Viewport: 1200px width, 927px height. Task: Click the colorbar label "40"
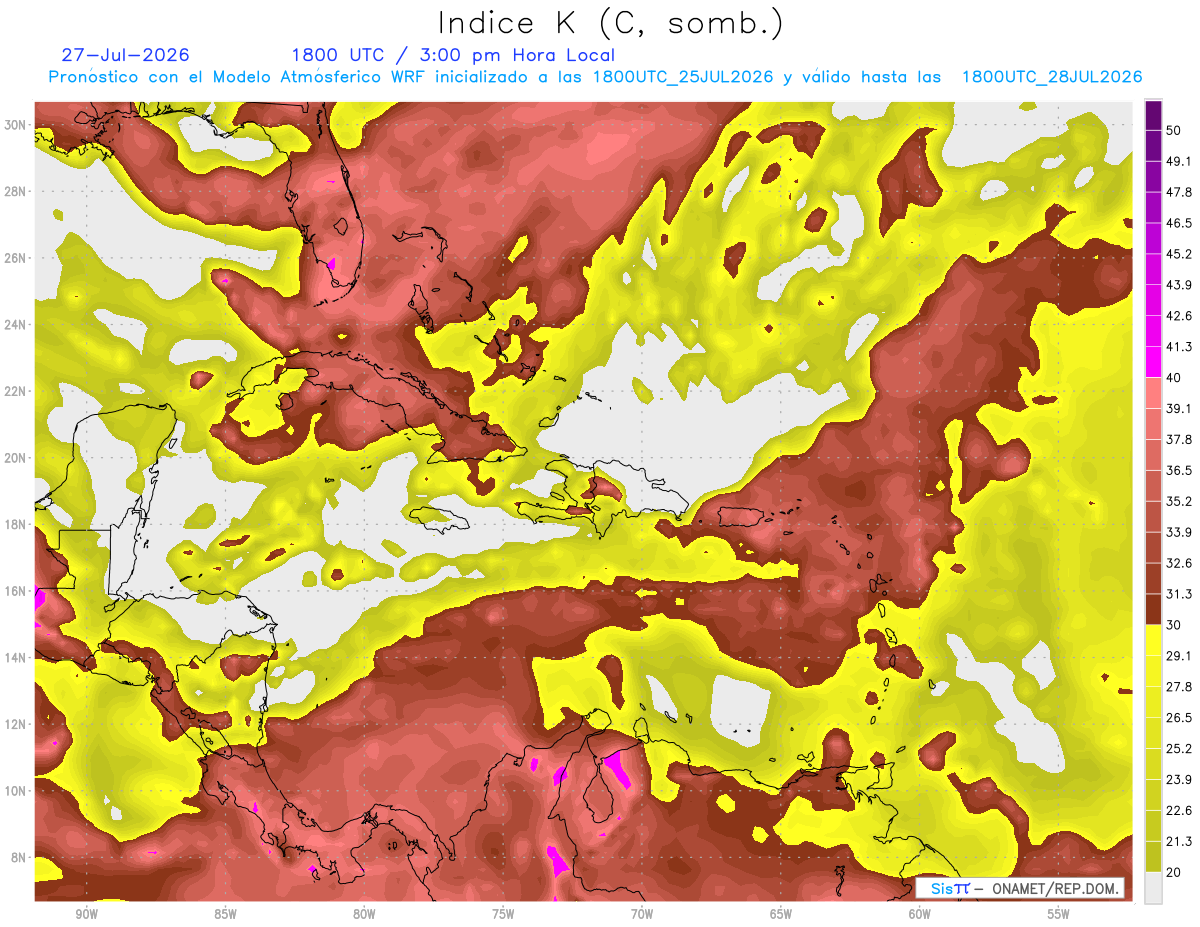[x=1175, y=378]
